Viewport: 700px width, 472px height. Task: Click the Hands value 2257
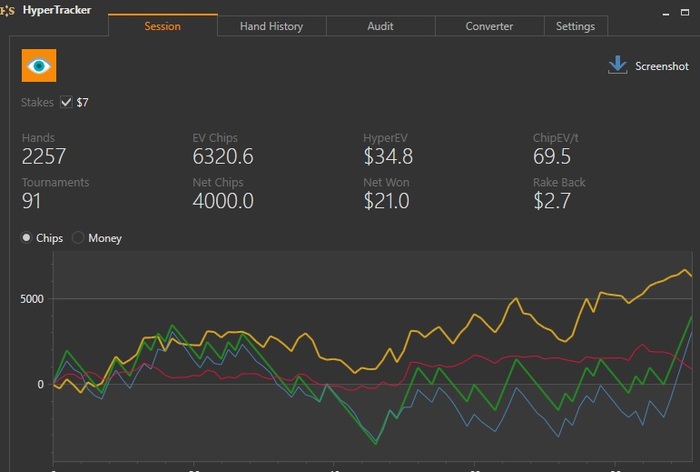coord(44,156)
